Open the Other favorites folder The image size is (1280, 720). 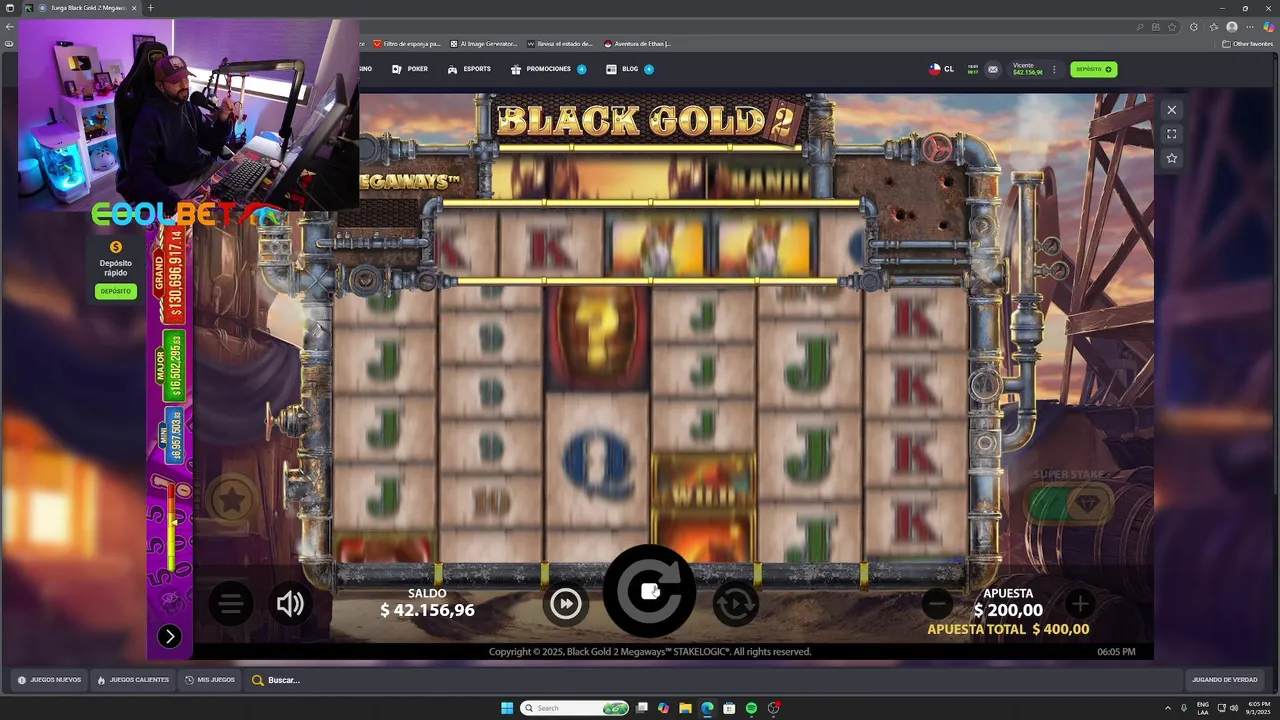click(x=1248, y=44)
